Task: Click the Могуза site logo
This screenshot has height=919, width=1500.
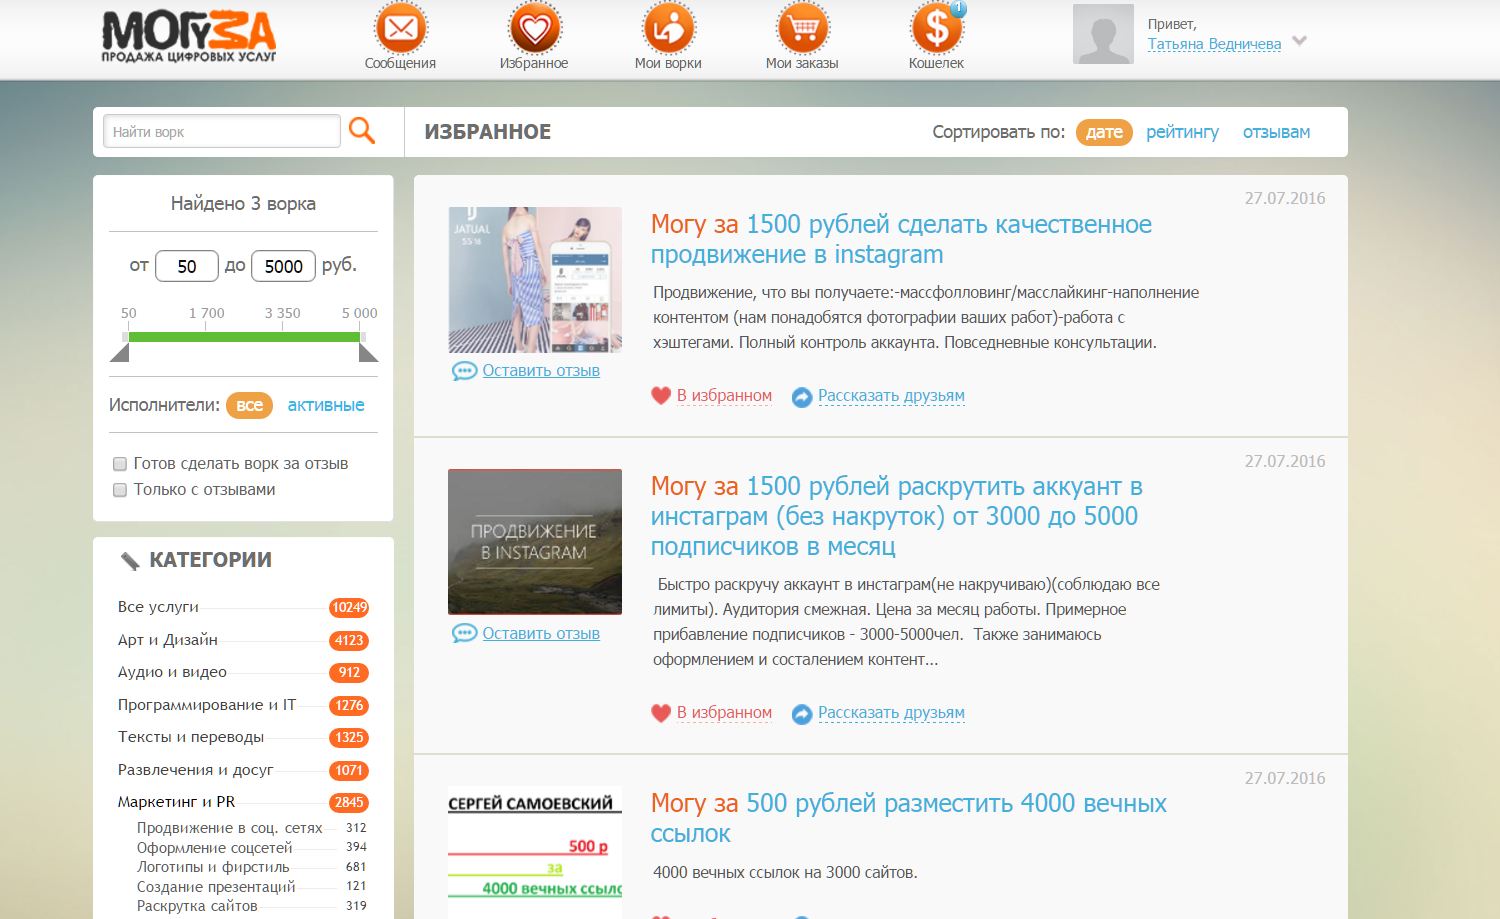Action: (189, 37)
